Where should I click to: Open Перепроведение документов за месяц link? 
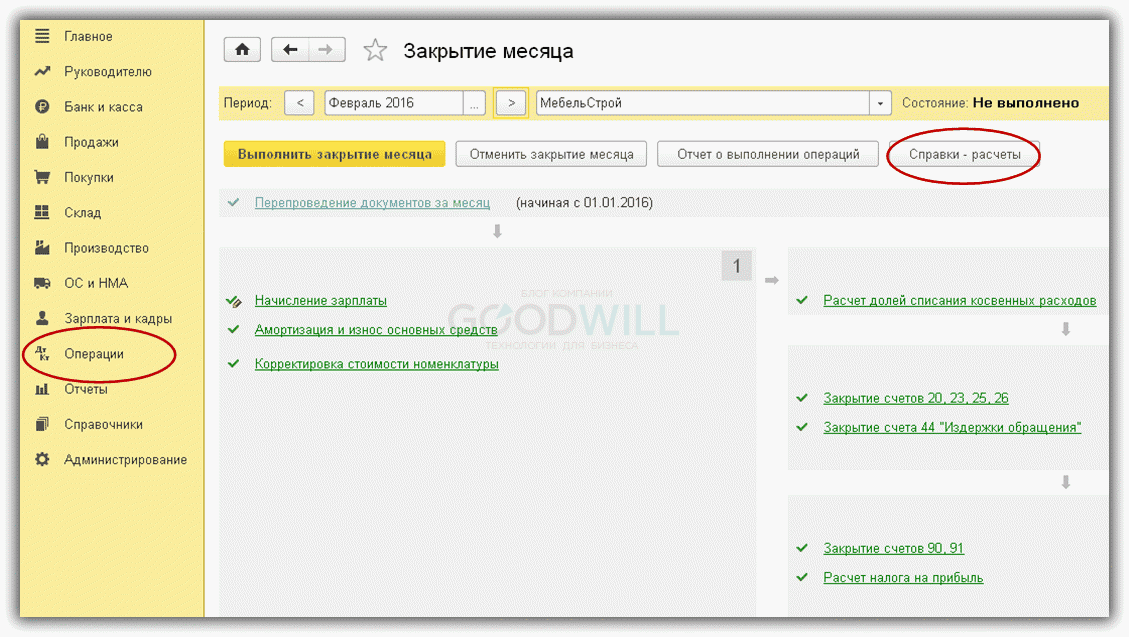(372, 203)
